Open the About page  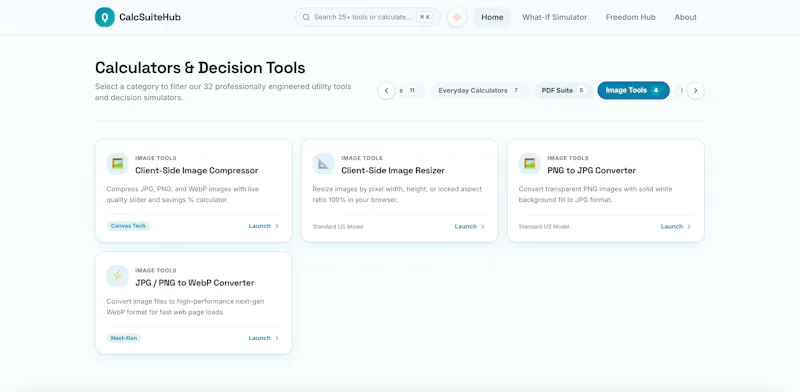[x=686, y=17]
